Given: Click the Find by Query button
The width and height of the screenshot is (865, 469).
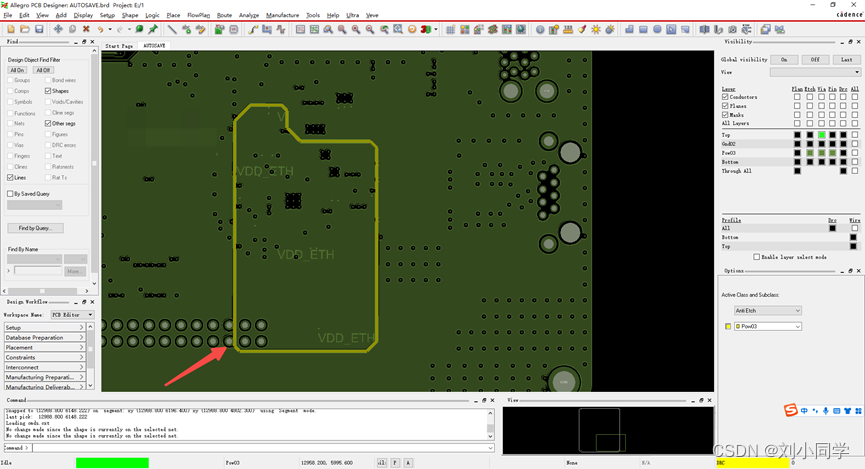Looking at the screenshot, I should [x=35, y=228].
